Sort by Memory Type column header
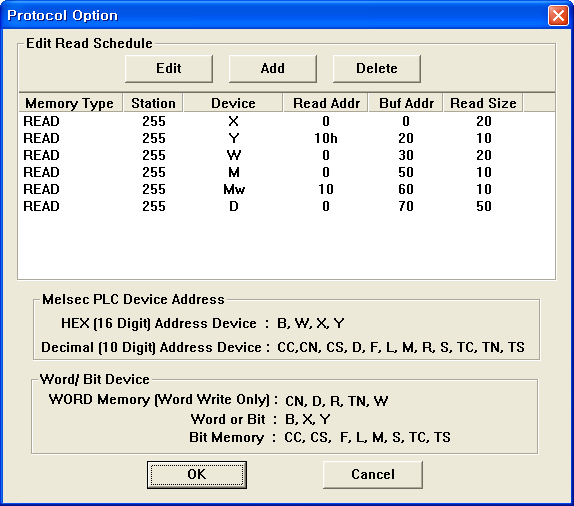This screenshot has width=574, height=506. click(x=70, y=103)
